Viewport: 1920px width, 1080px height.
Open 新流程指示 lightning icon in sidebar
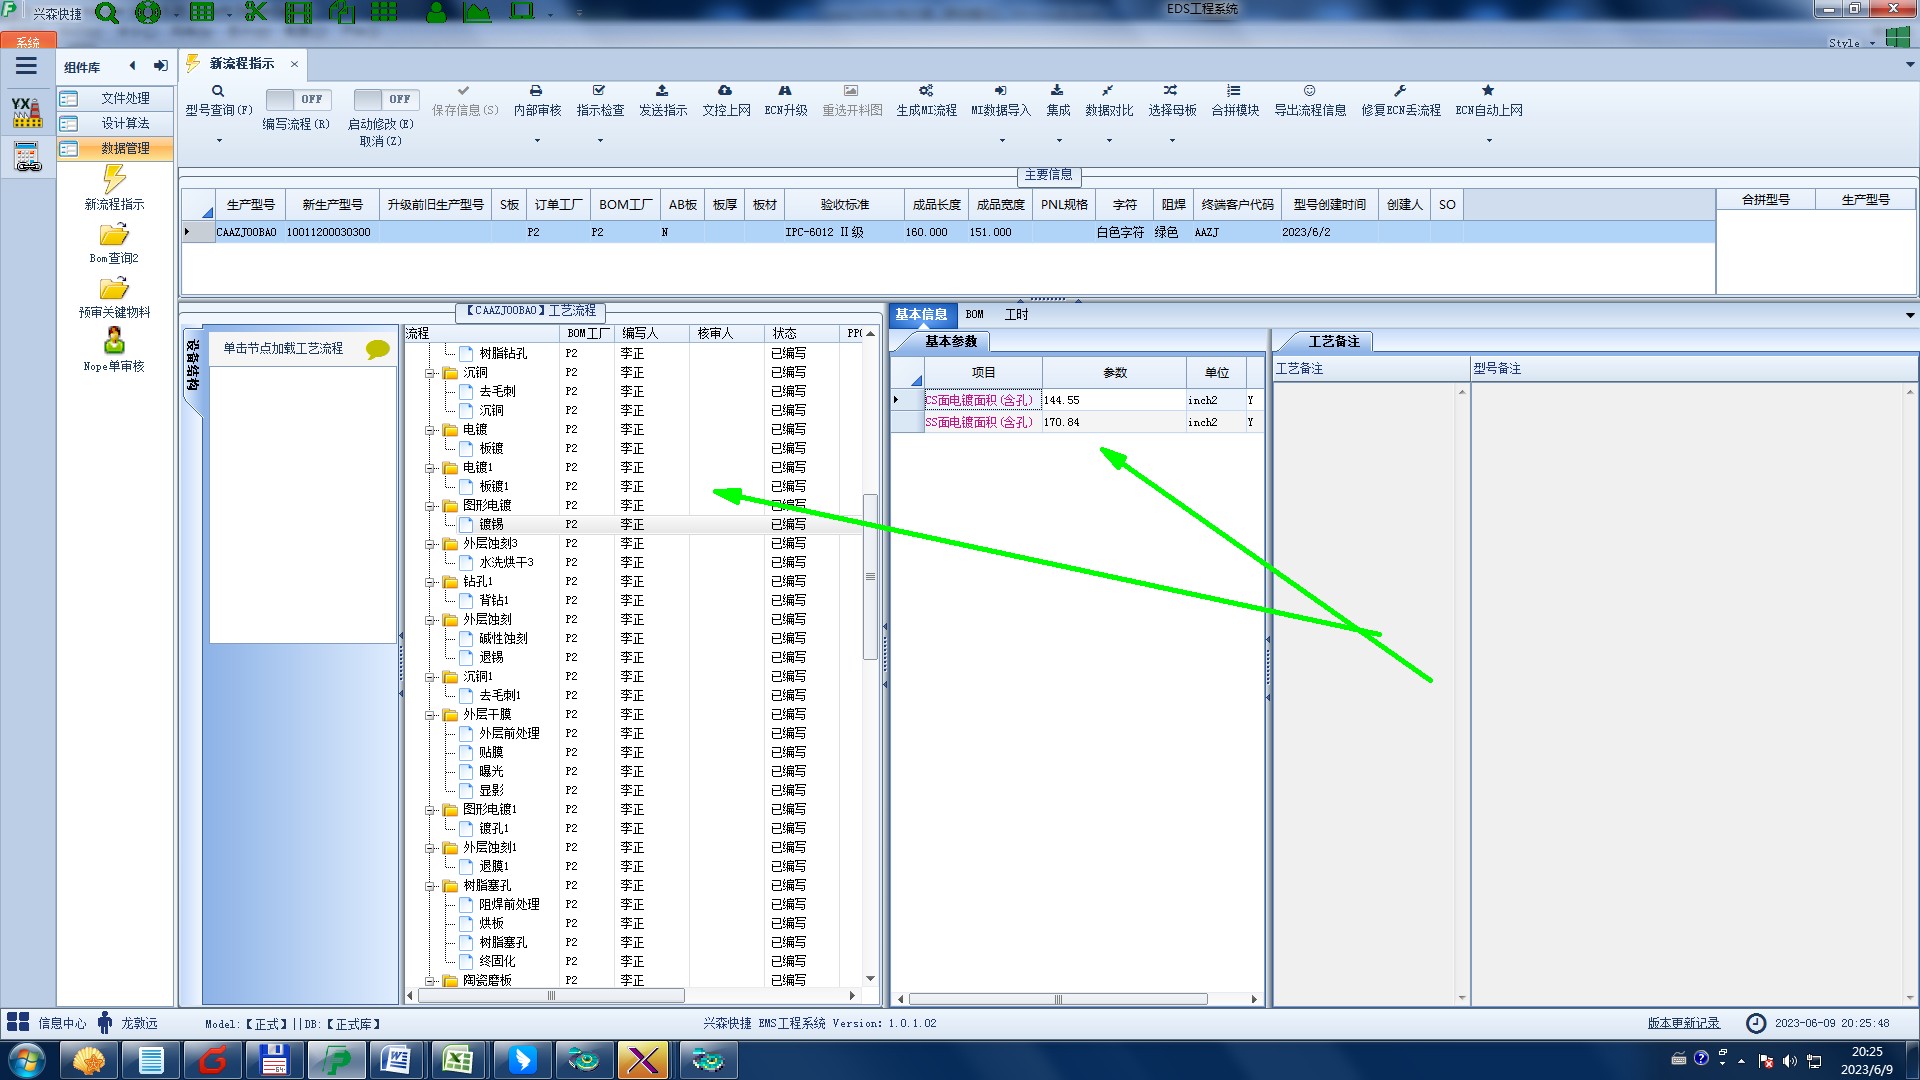pos(114,180)
